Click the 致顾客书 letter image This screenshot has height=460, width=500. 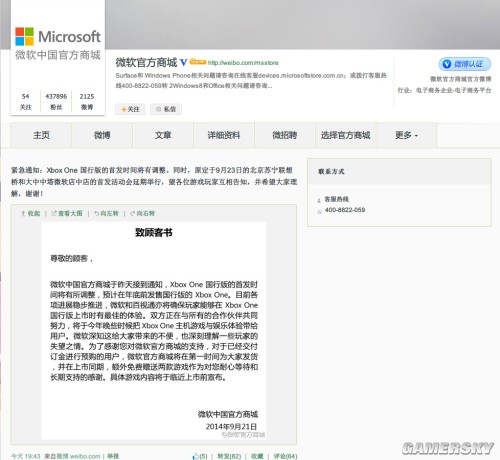tap(154, 330)
